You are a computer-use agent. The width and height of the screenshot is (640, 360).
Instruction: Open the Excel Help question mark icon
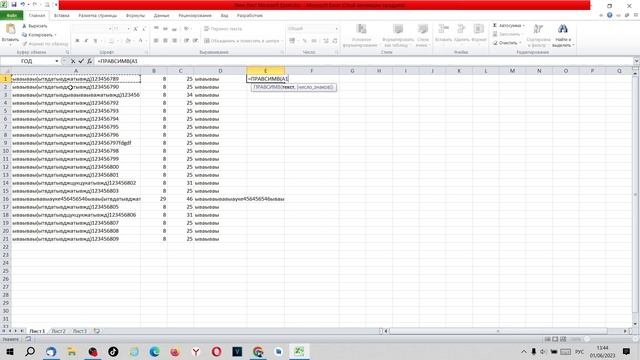pyautogui.click(x=609, y=15)
